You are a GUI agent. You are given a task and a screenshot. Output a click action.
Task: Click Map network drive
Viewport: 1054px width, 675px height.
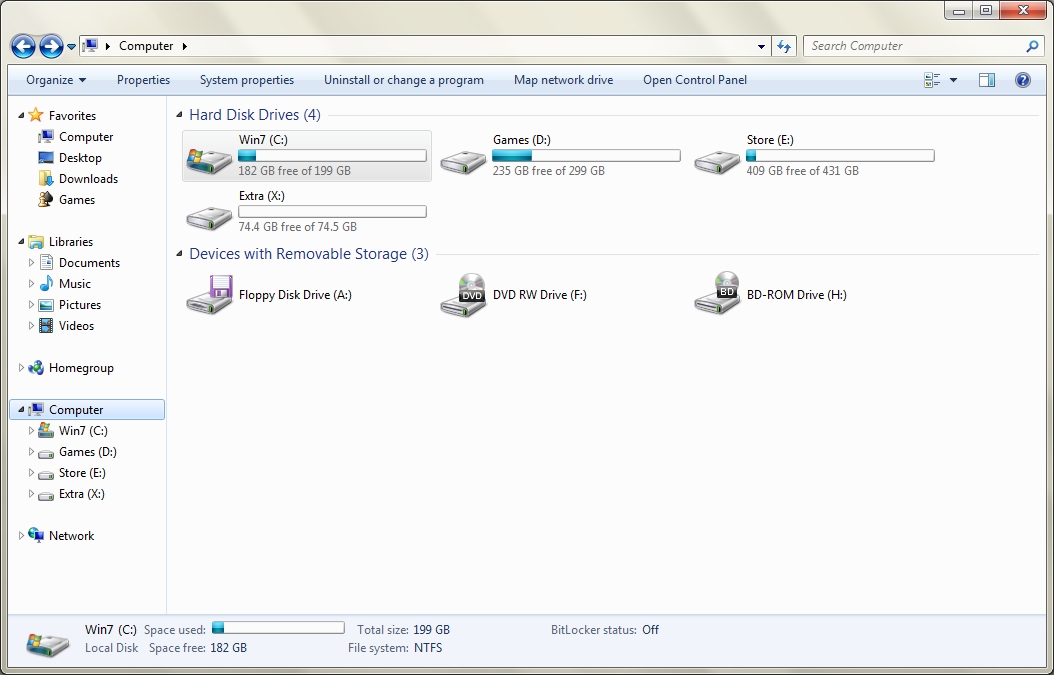[563, 80]
